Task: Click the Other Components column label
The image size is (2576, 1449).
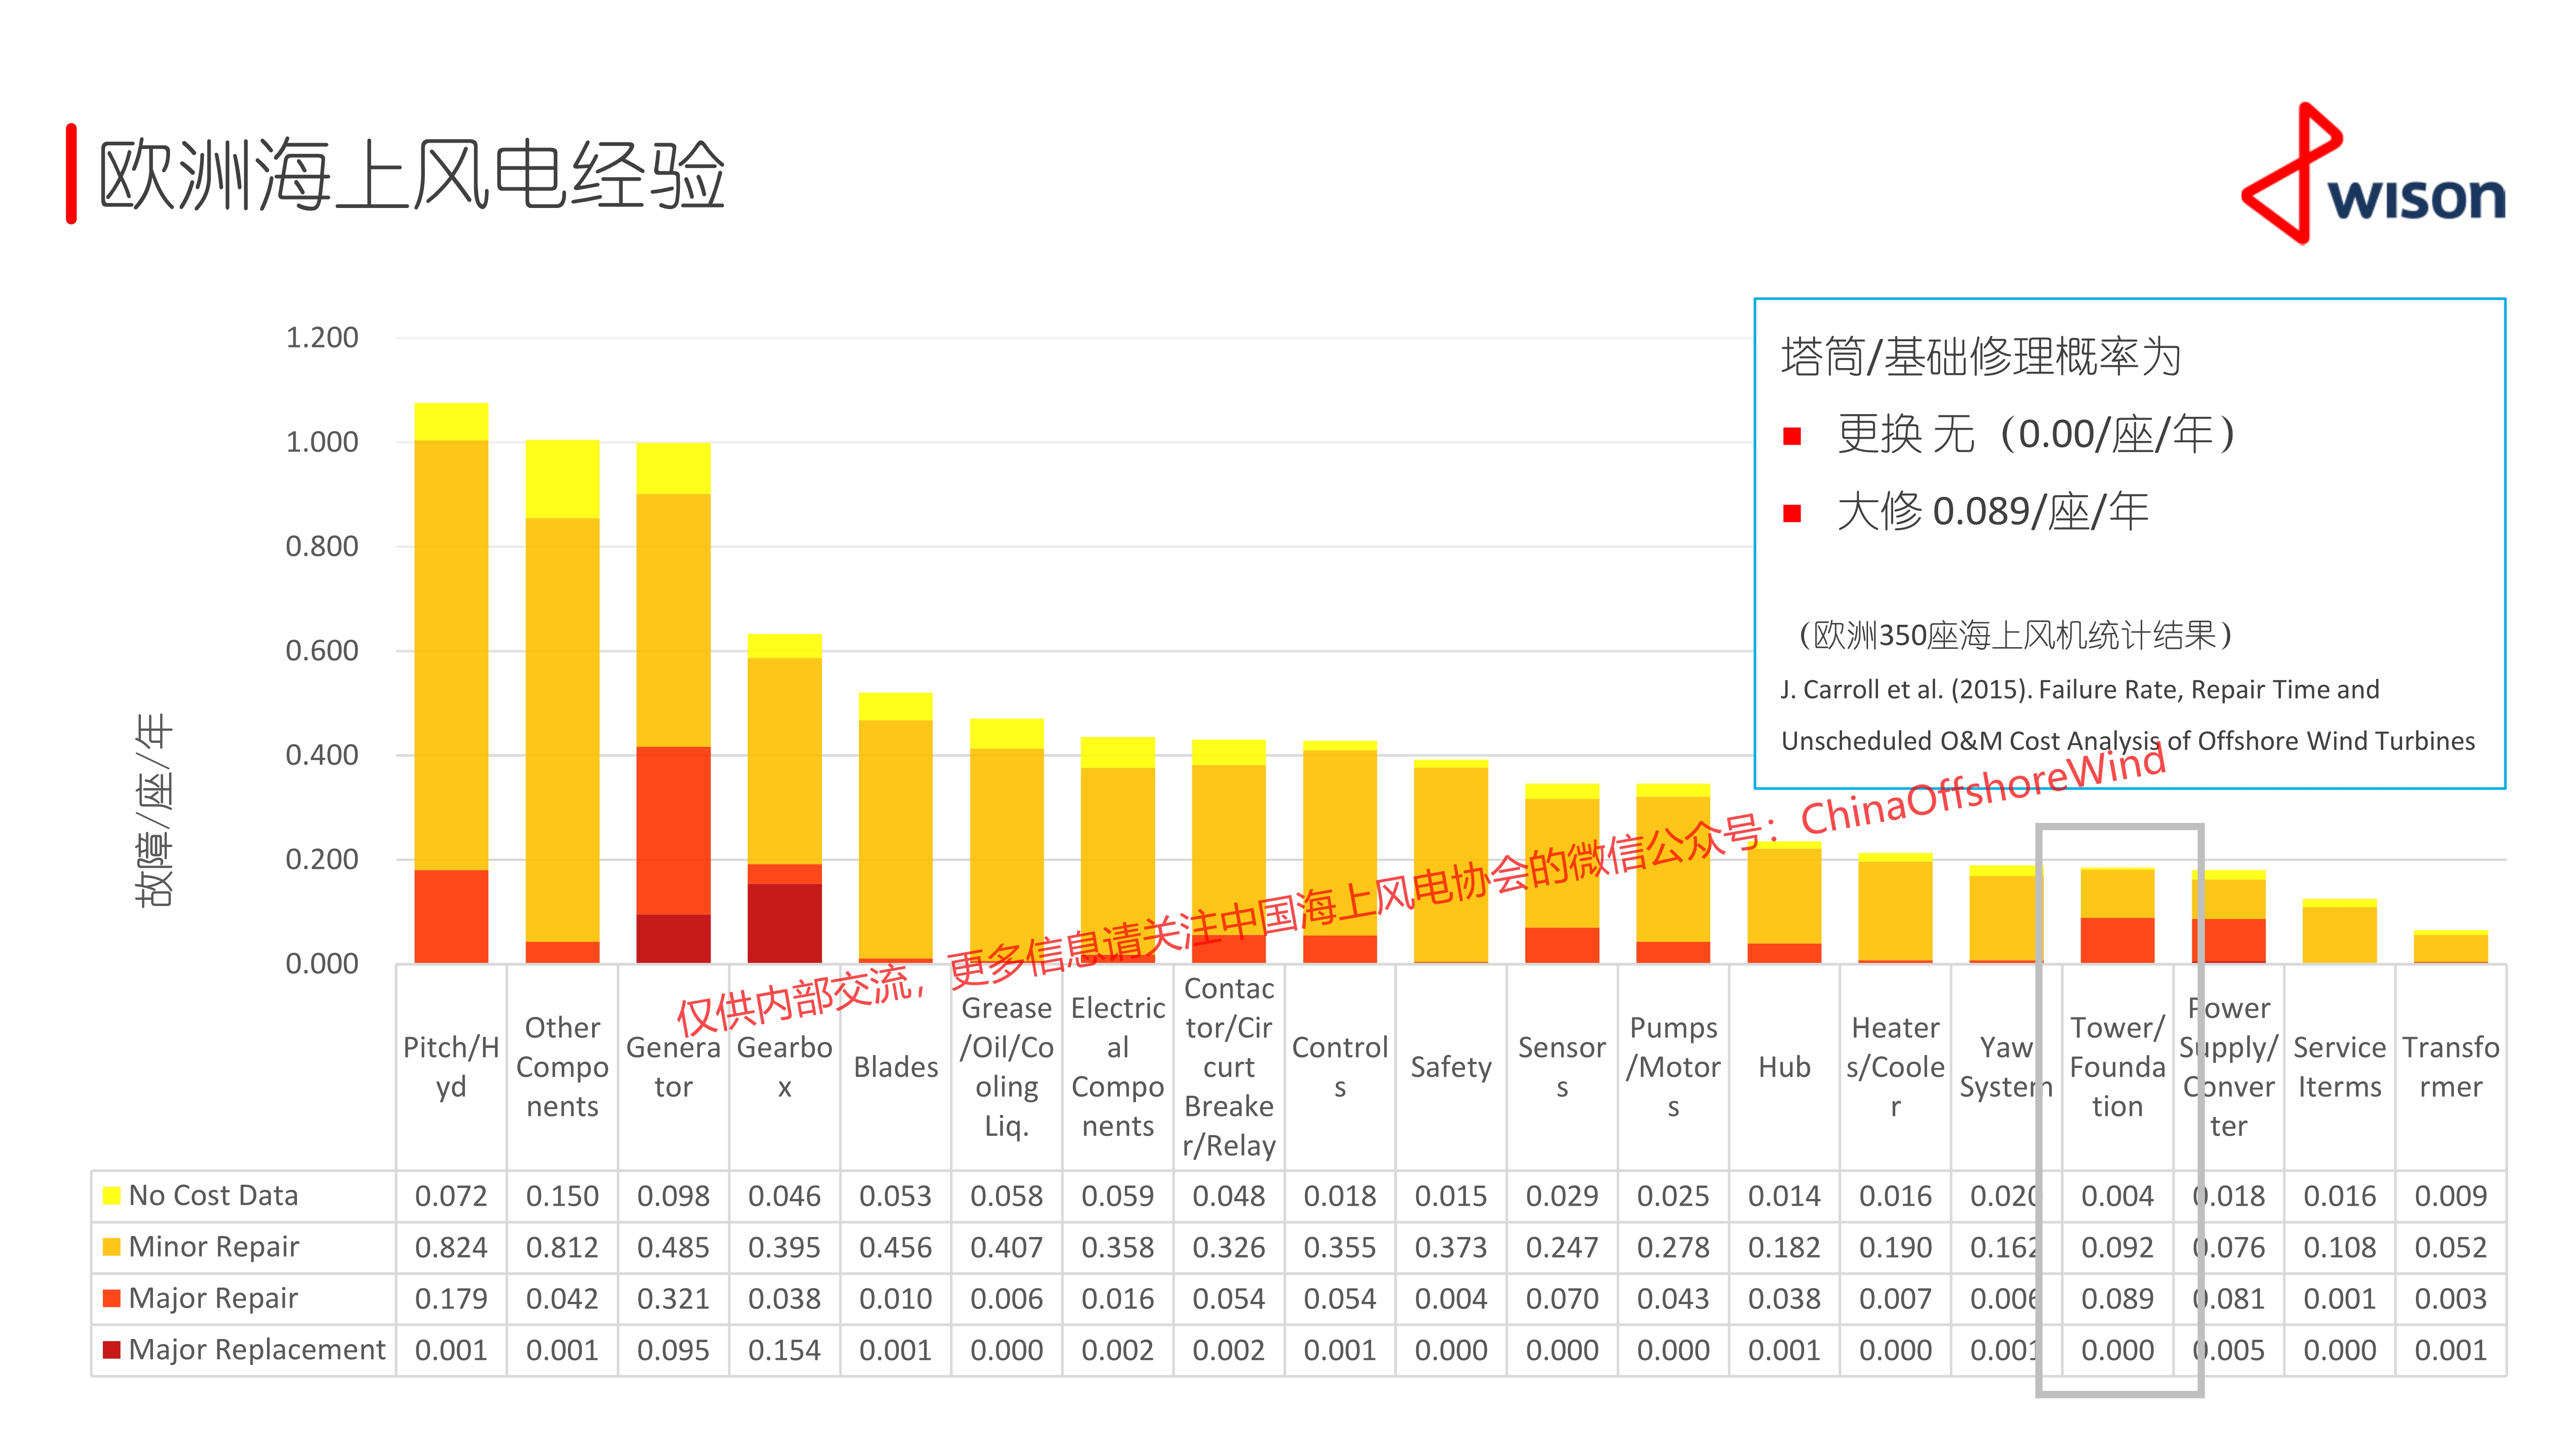Action: click(x=562, y=1067)
